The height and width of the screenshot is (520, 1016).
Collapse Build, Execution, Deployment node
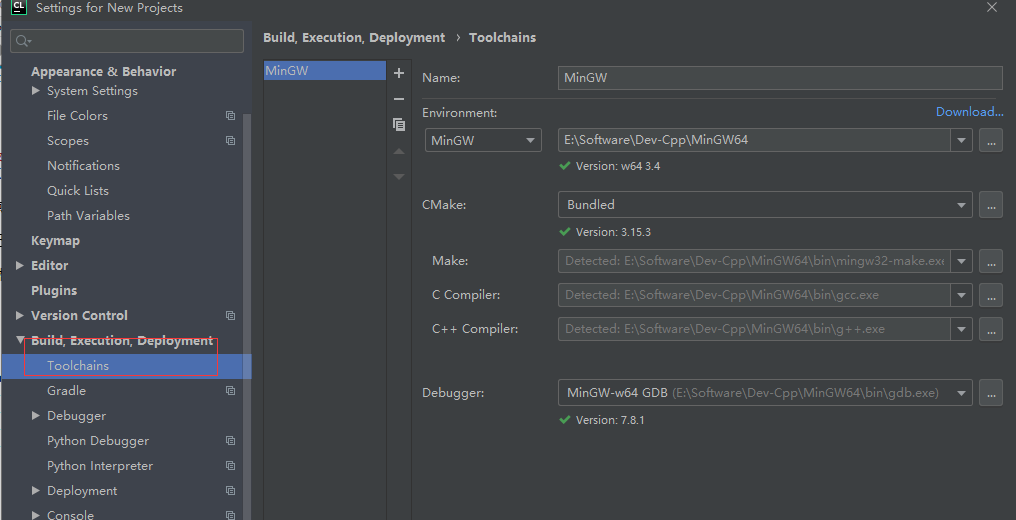(x=20, y=340)
